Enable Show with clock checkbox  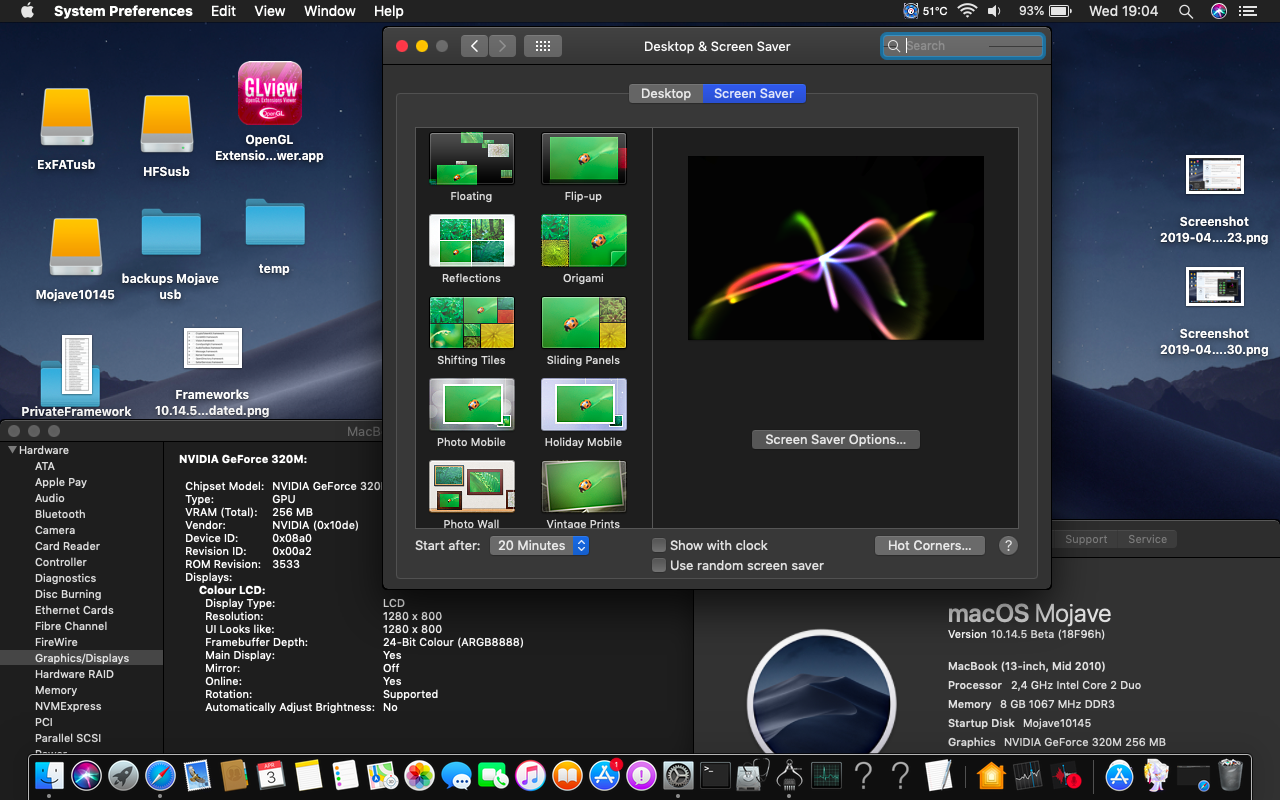click(659, 545)
